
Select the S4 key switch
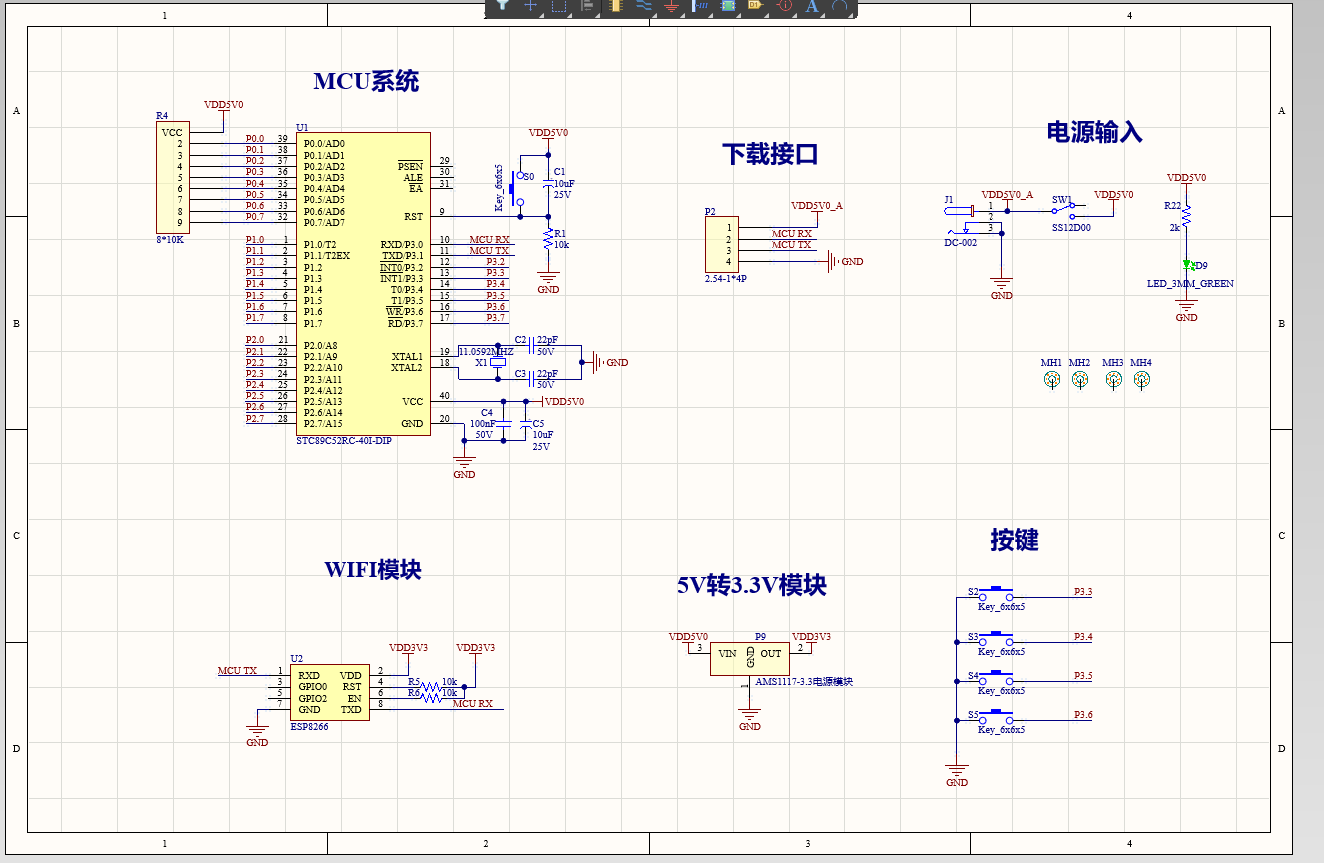pos(996,677)
